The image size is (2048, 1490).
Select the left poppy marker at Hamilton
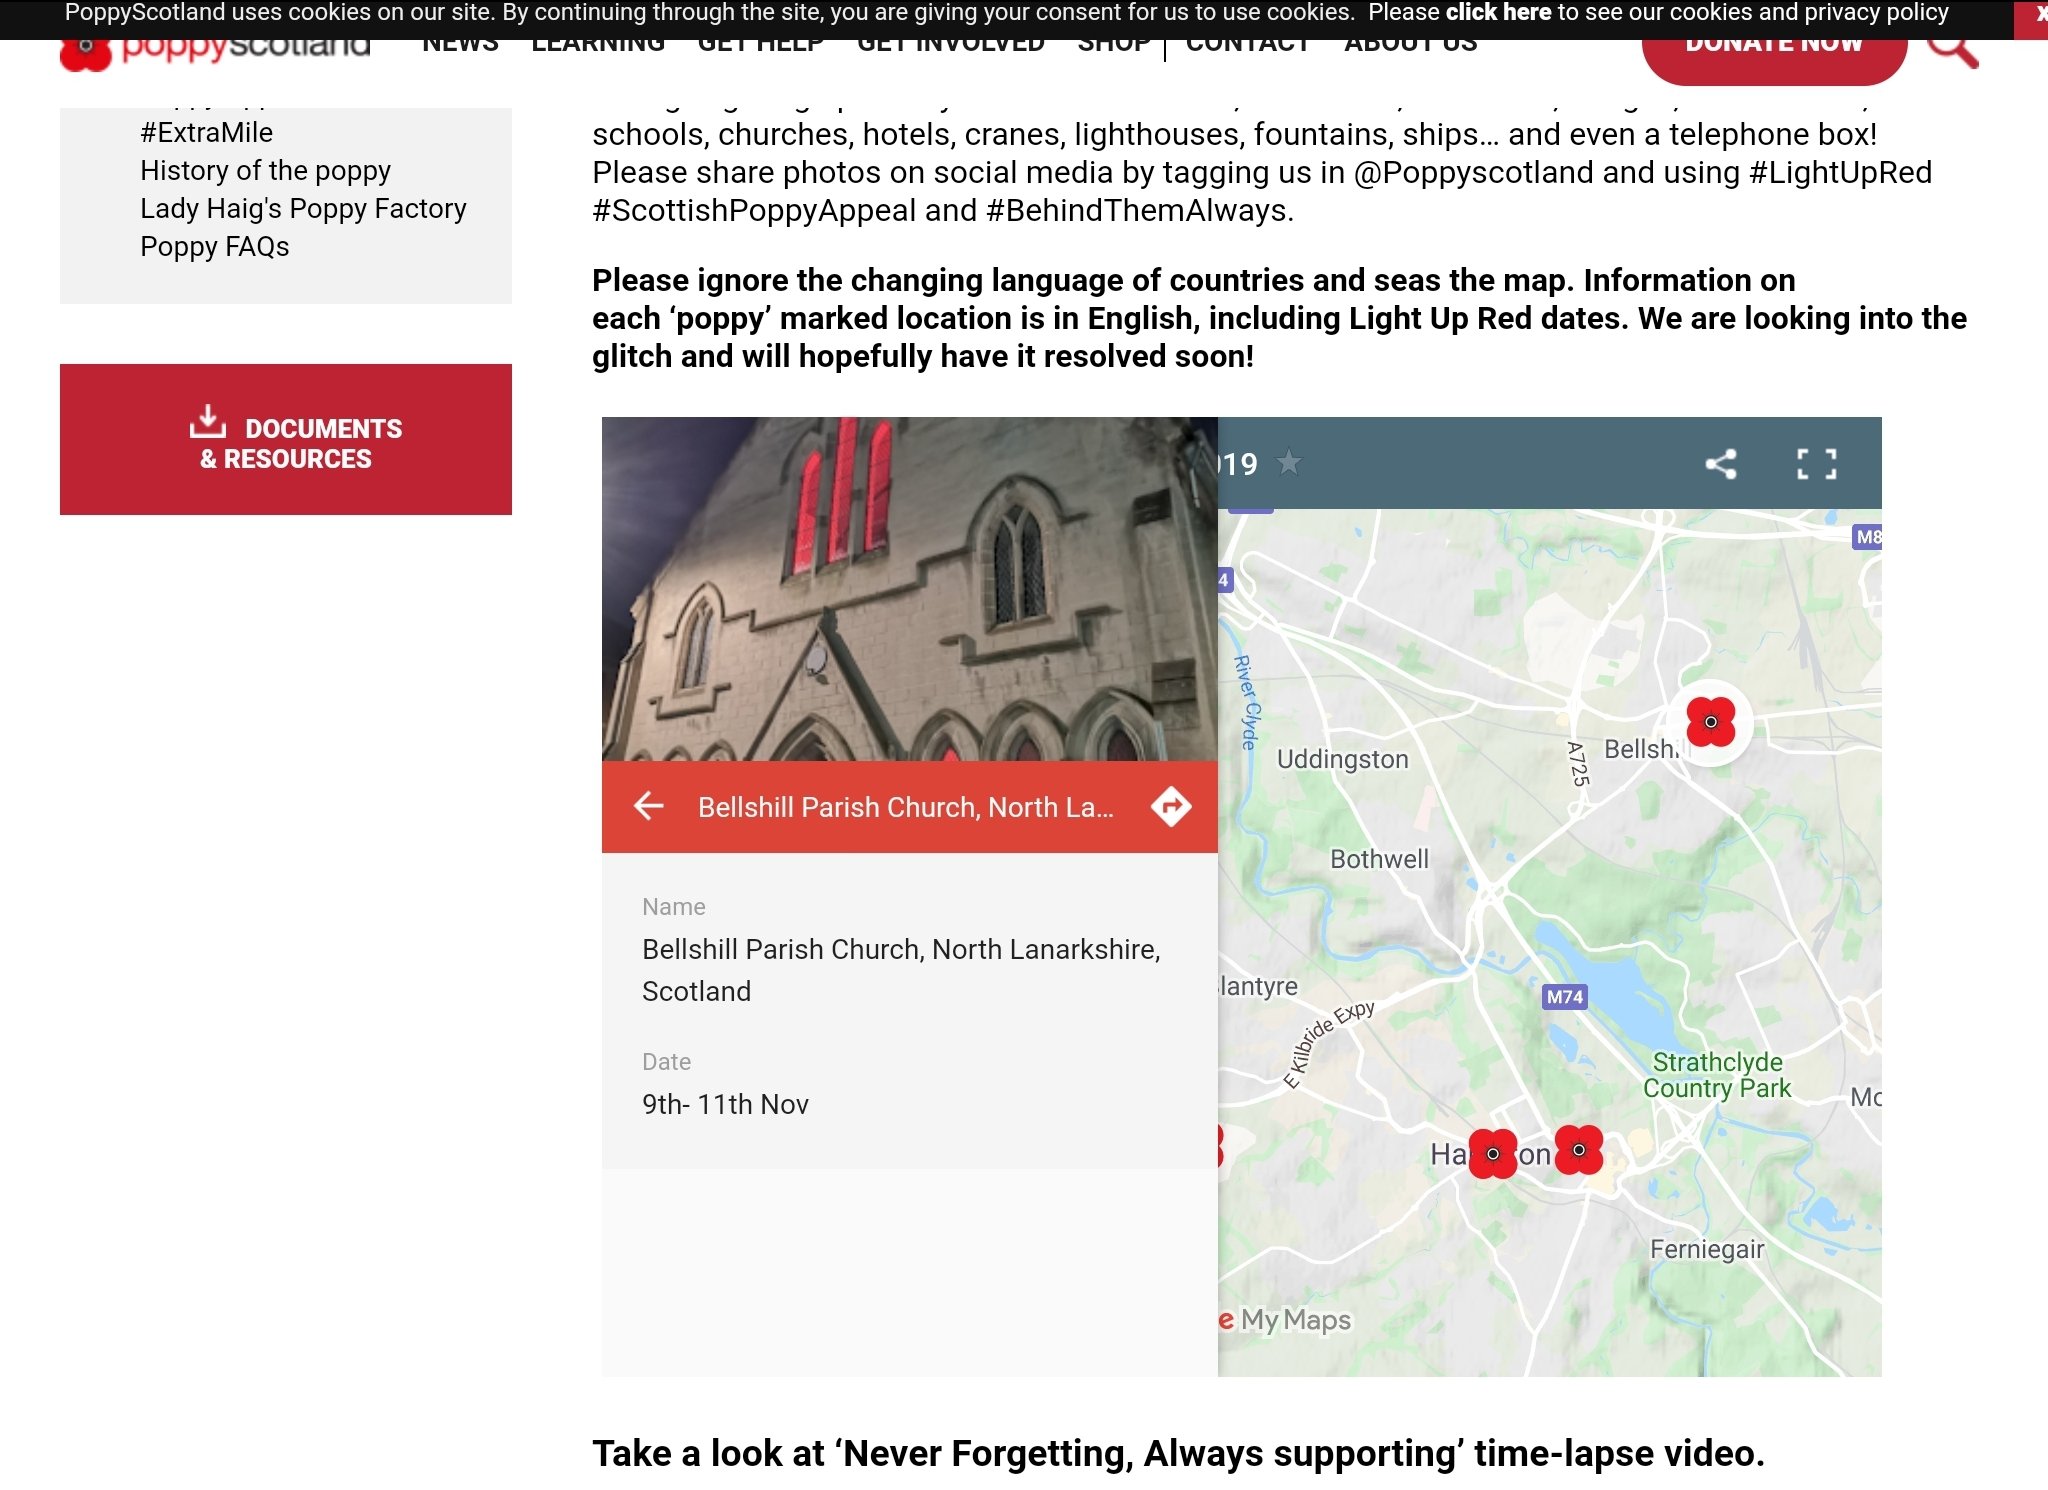(x=1493, y=1154)
